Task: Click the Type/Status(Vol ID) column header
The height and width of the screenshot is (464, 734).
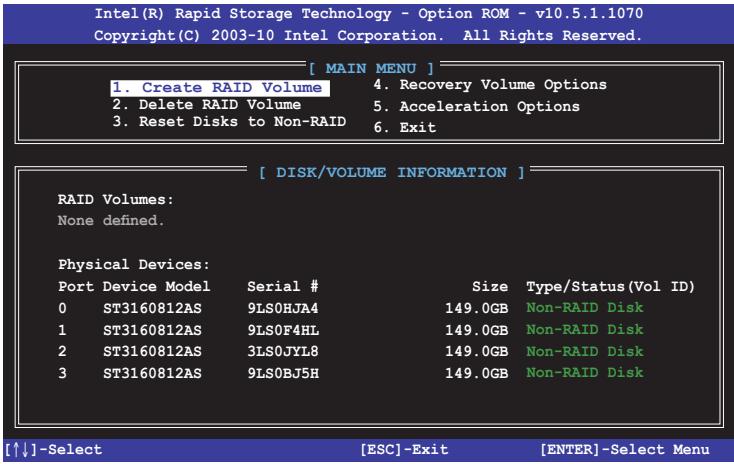Action: click(x=610, y=287)
